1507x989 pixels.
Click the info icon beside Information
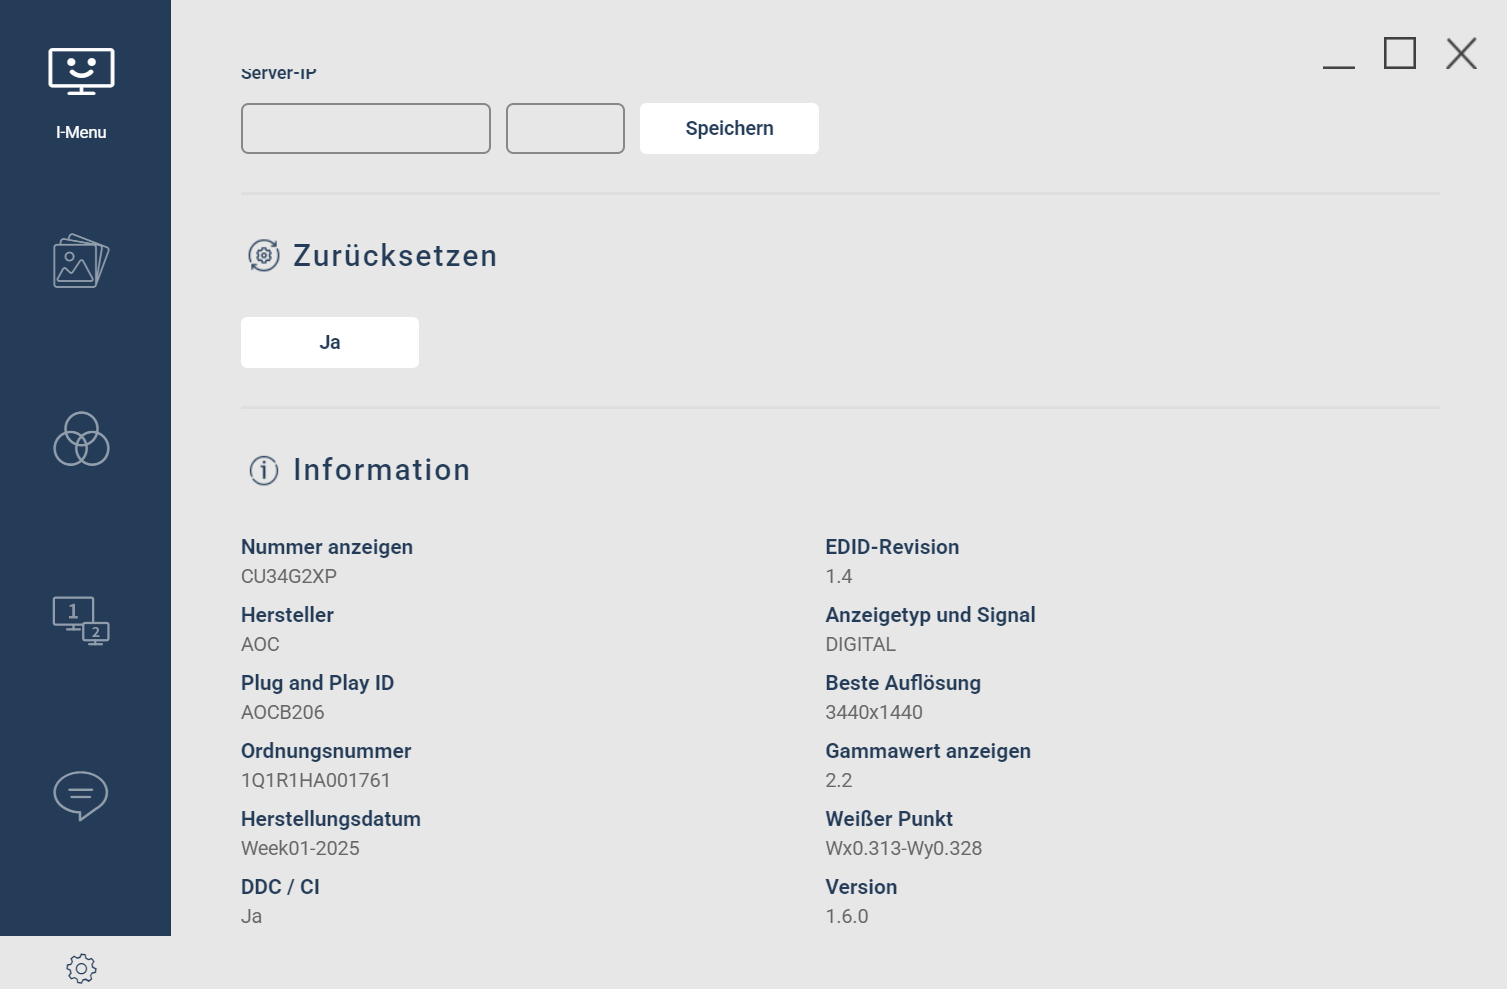coord(264,470)
